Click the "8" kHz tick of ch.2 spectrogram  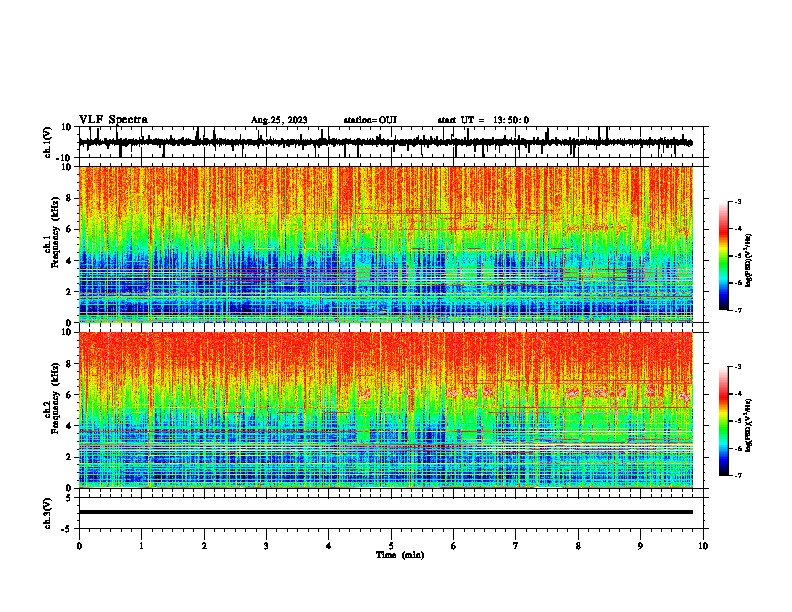point(69,364)
